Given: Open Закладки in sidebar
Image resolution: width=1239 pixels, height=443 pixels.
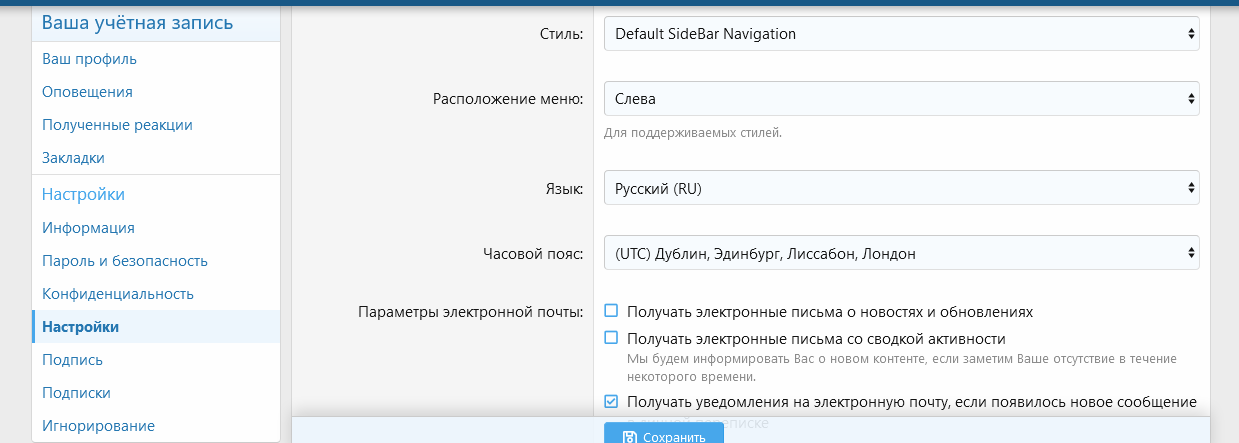Looking at the screenshot, I should pos(73,158).
